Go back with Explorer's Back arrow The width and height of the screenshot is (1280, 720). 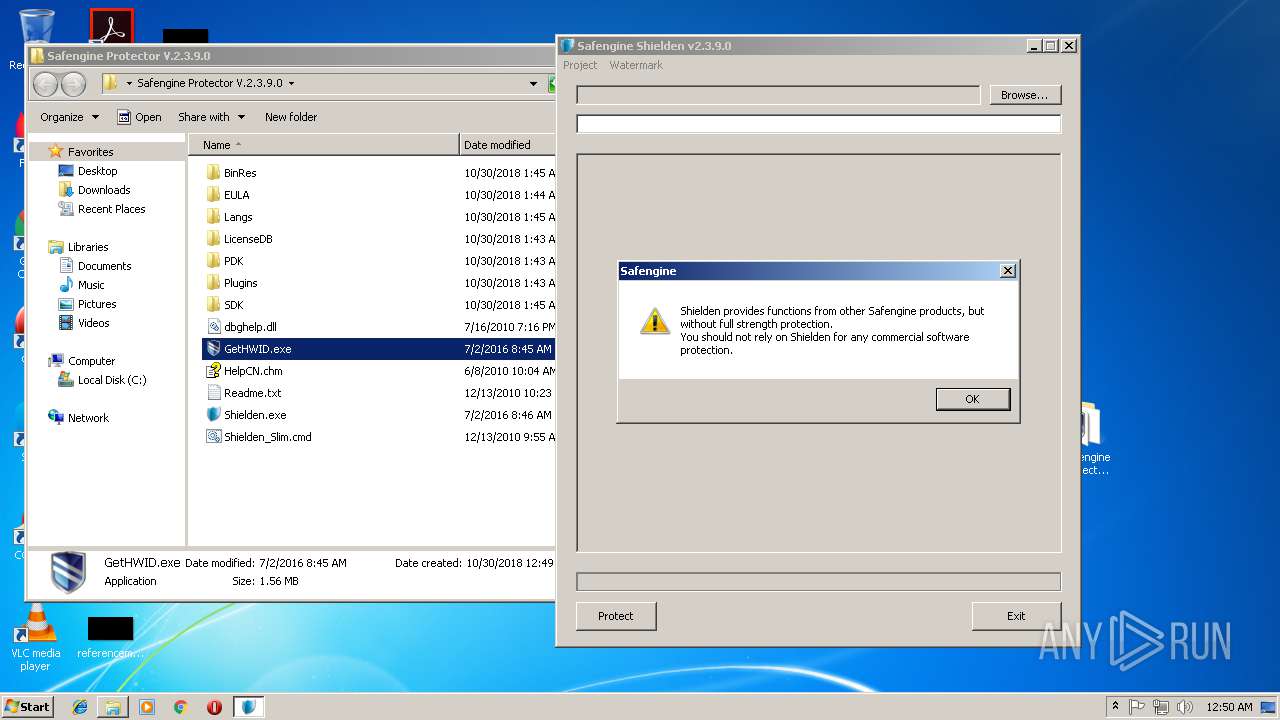[x=46, y=84]
